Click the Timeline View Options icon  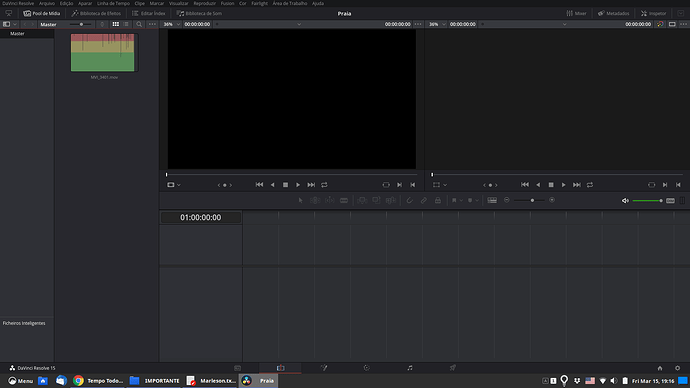(492, 200)
